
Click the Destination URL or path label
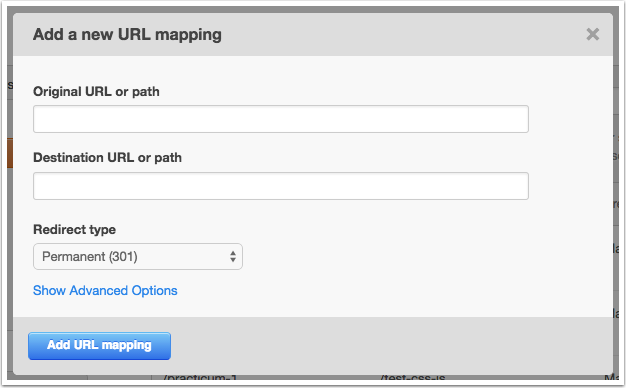click(107, 158)
